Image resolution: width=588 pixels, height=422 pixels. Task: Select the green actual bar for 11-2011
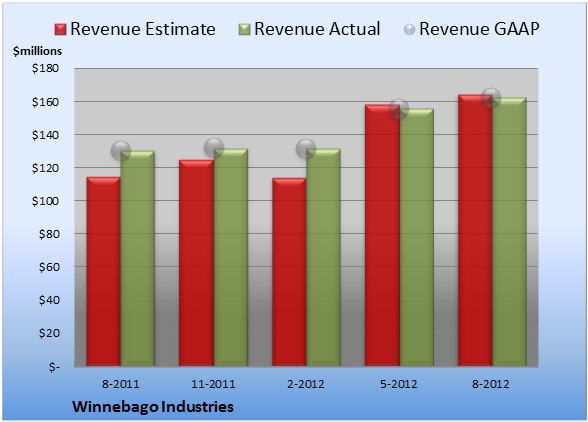[231, 257]
